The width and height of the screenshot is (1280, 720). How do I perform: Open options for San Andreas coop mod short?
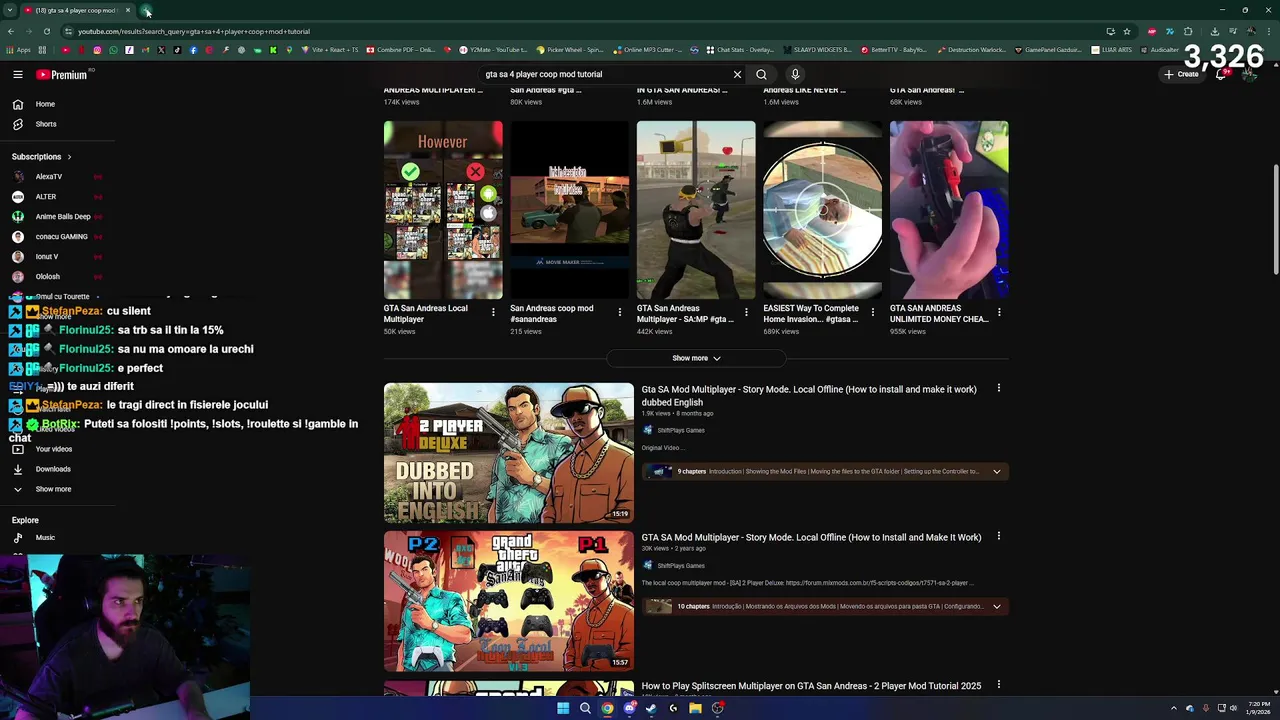619,312
